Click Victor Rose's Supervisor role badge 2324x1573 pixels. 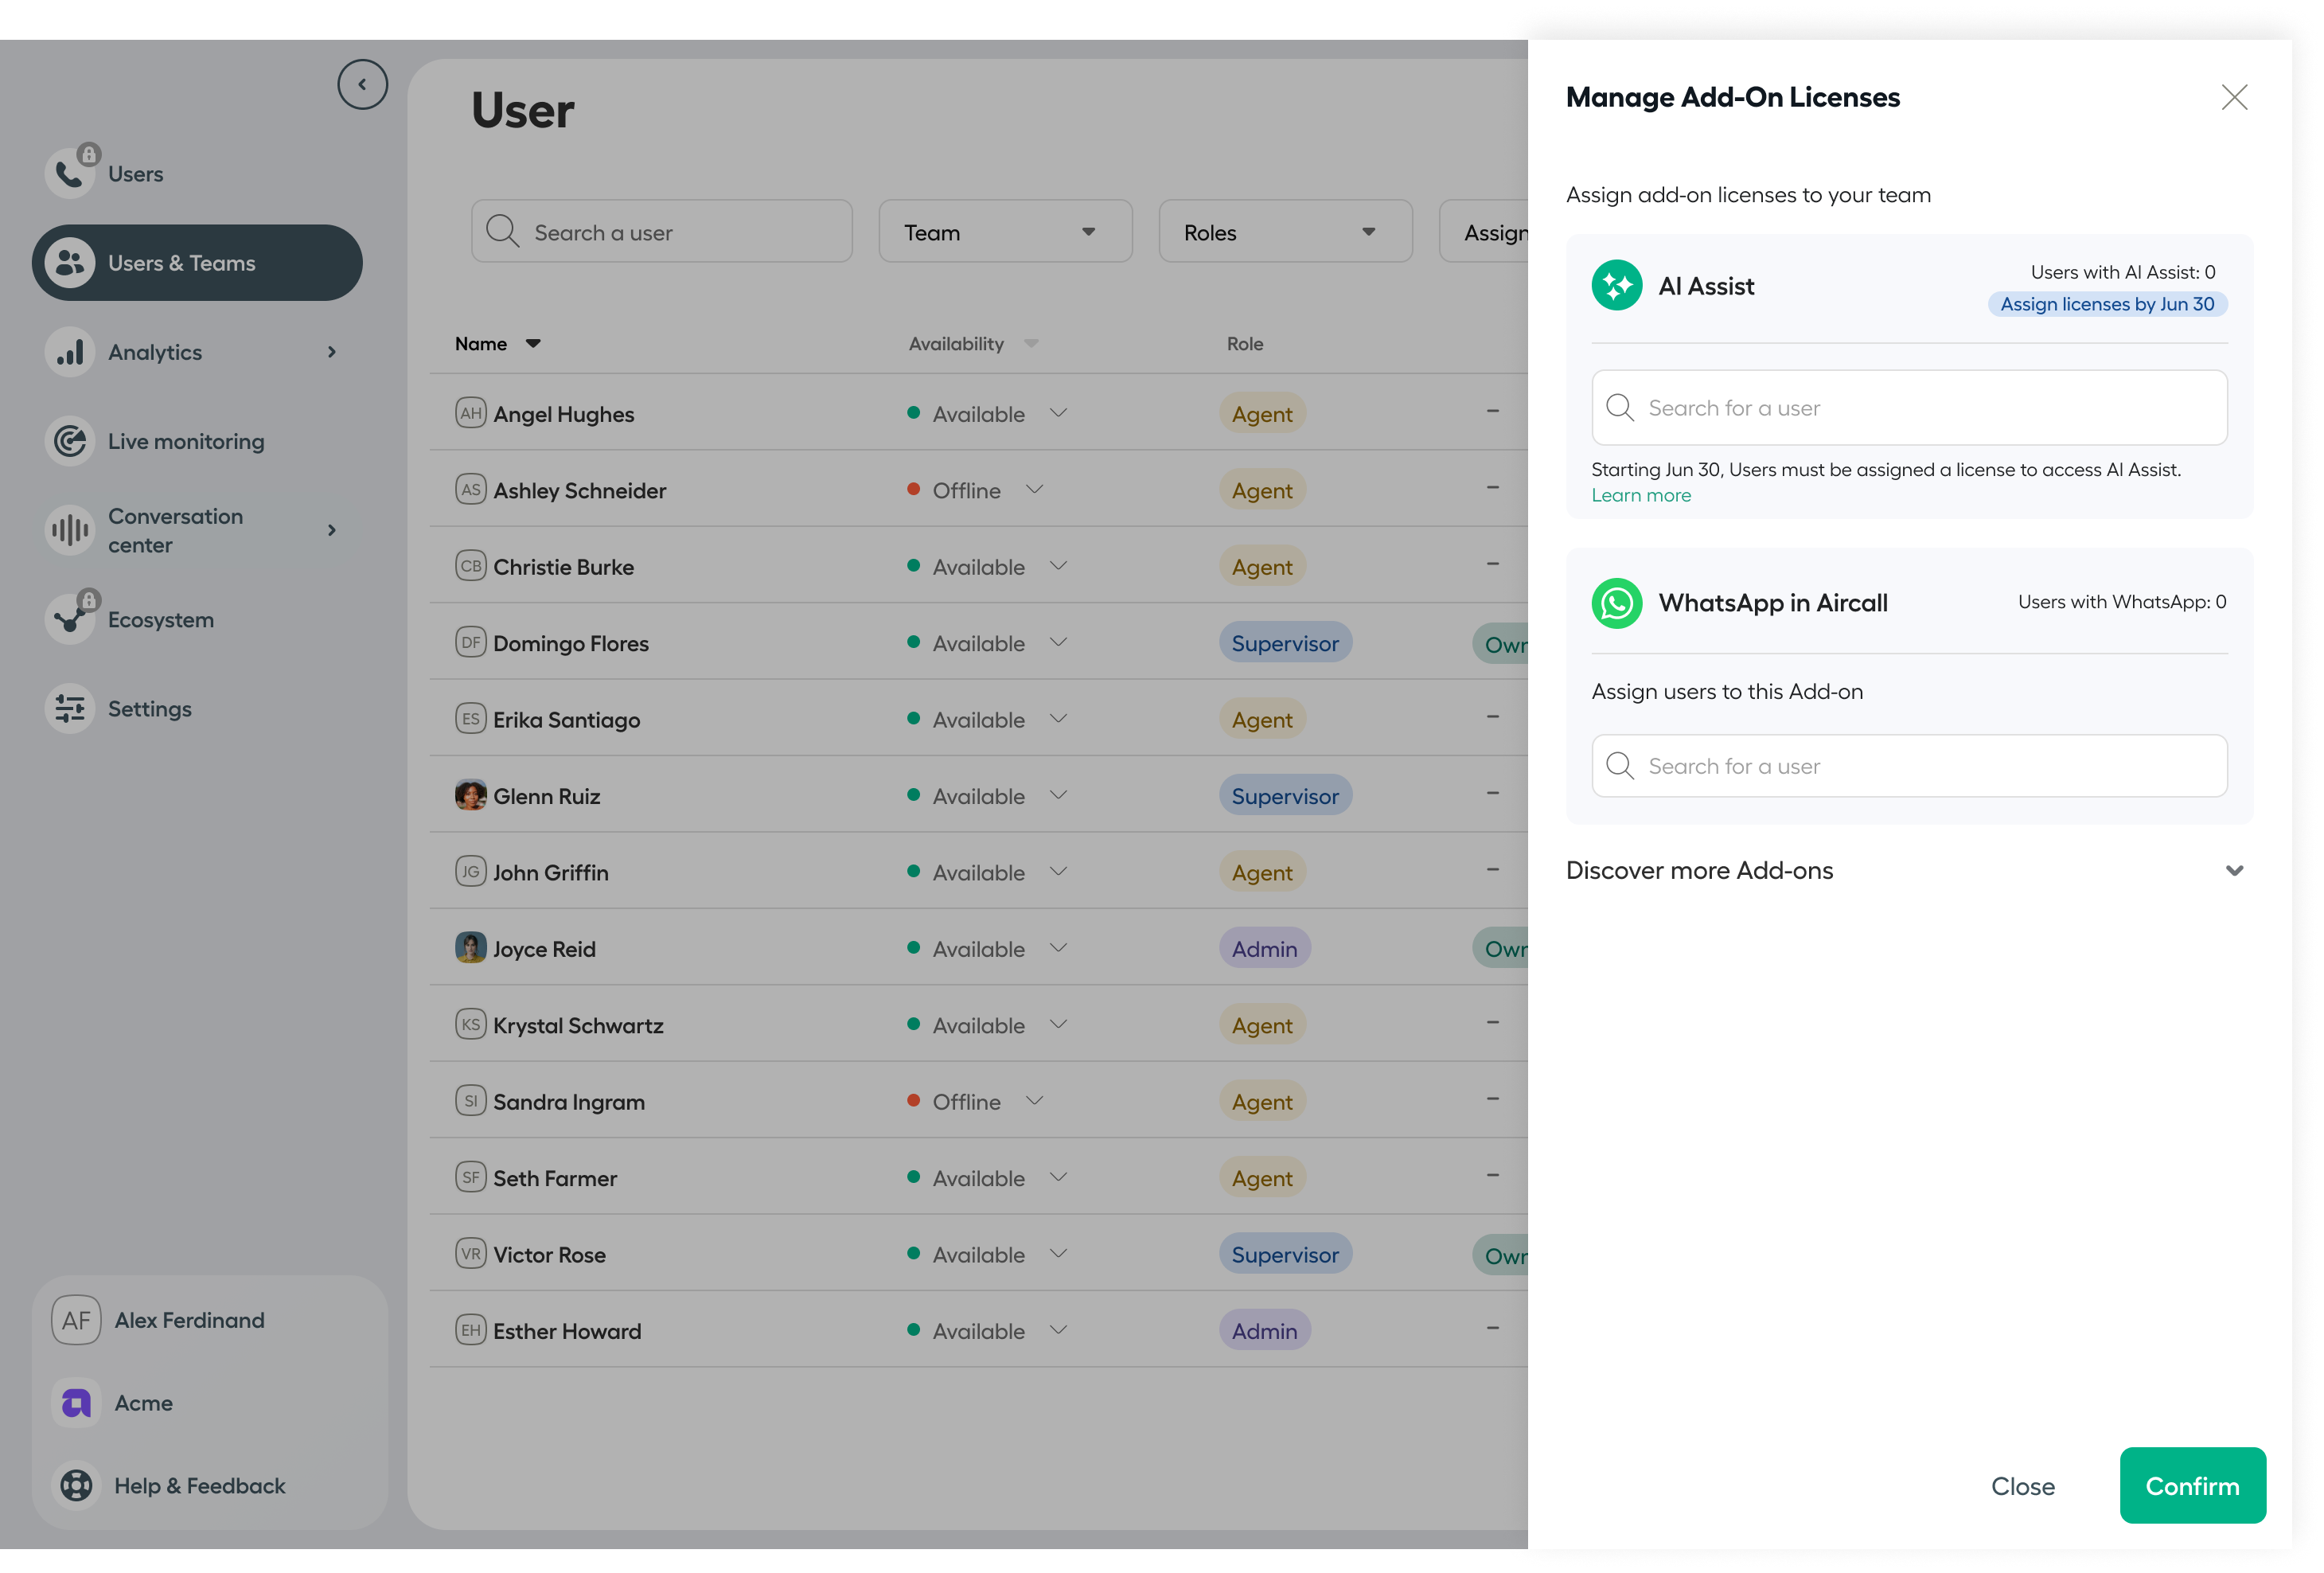click(1285, 1253)
